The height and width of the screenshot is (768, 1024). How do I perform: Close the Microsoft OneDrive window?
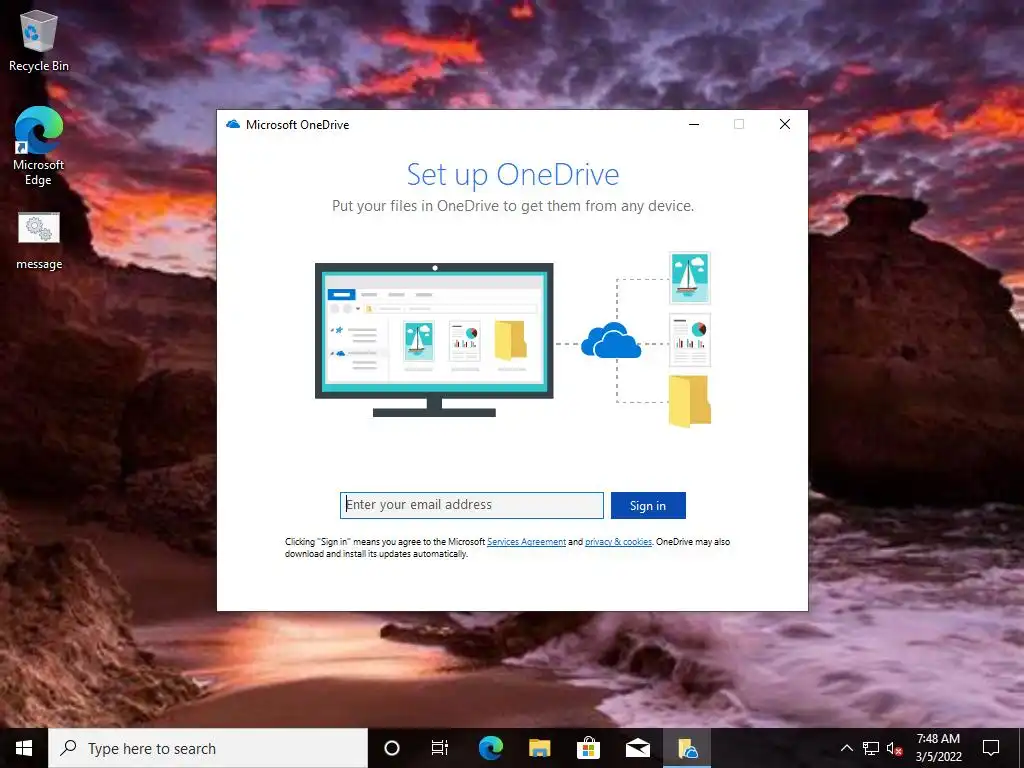785,124
